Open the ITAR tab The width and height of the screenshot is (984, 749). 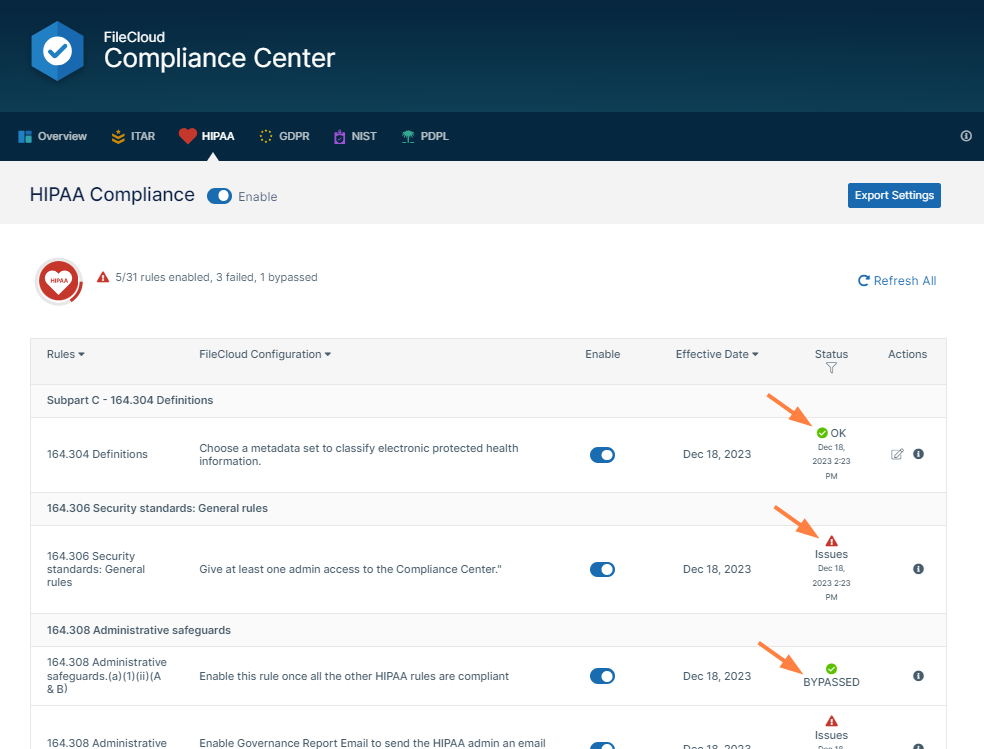click(133, 136)
